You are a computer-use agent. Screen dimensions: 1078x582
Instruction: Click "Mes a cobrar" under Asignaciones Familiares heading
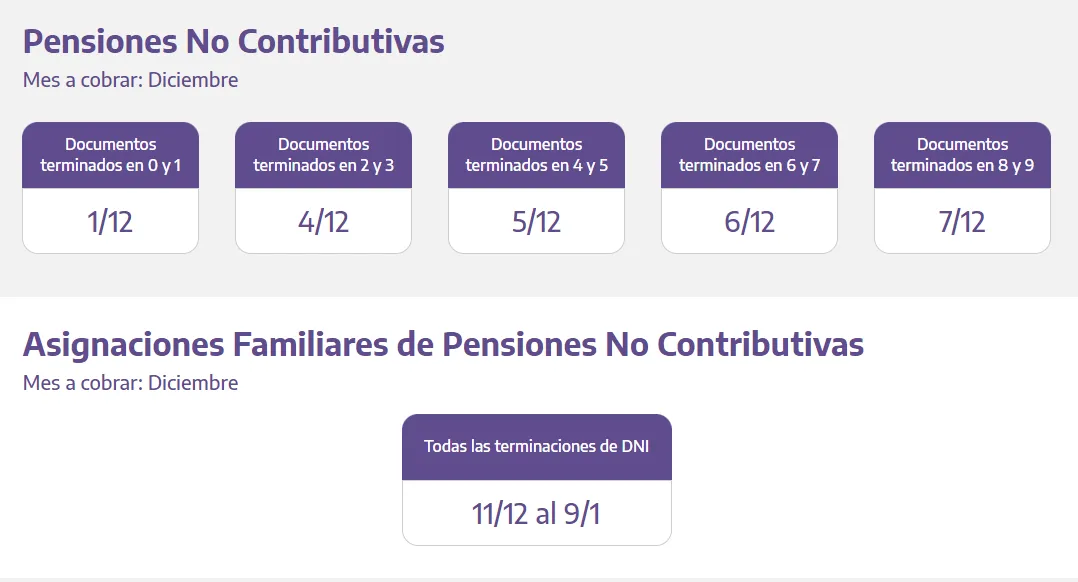(83, 383)
